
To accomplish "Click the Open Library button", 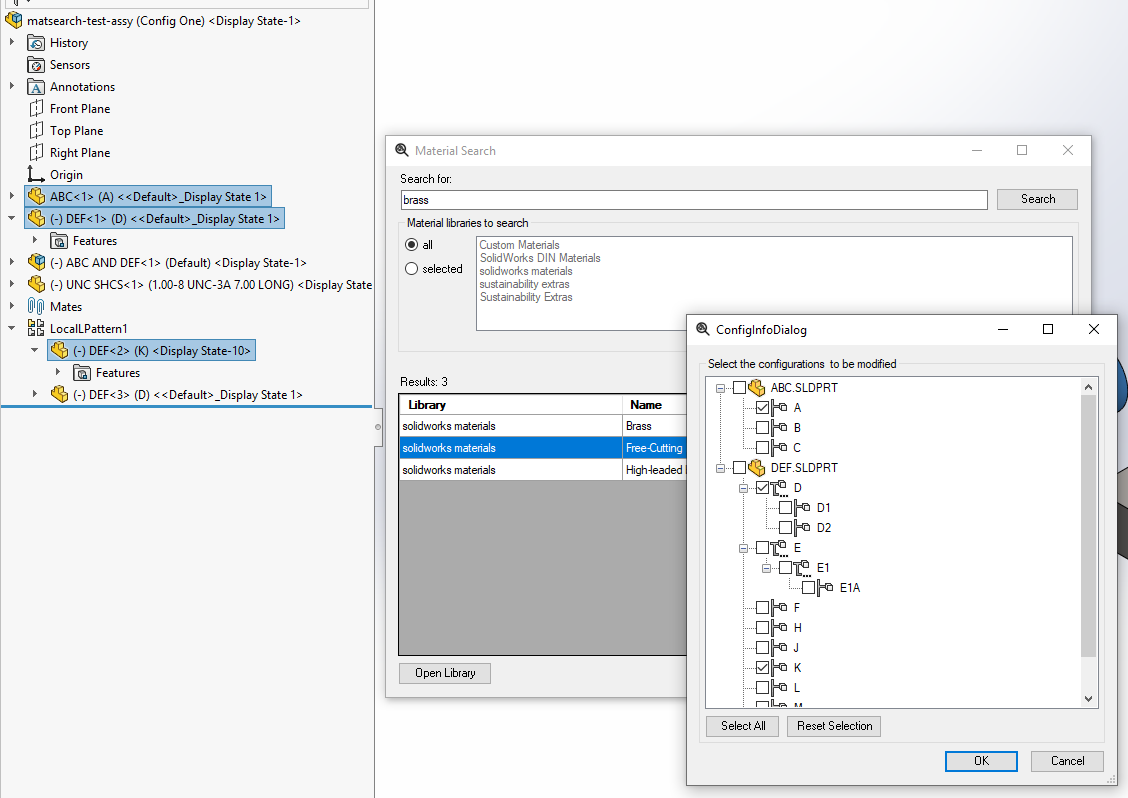I will click(445, 674).
